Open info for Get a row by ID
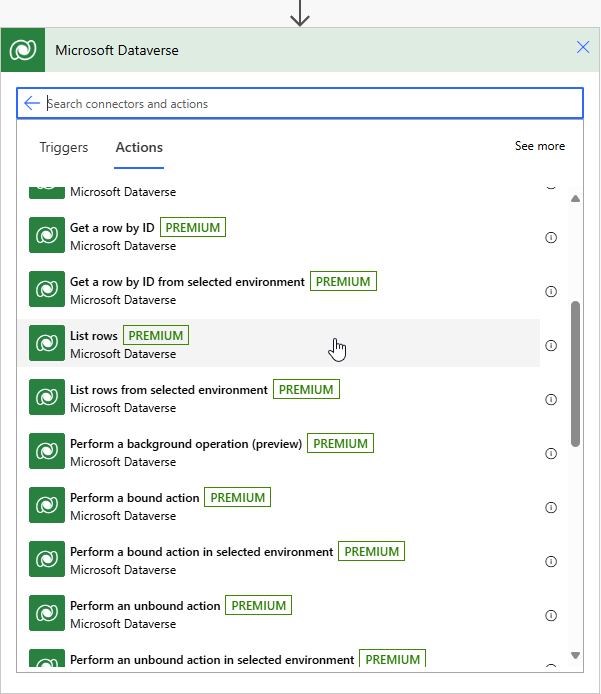601x694 pixels. click(x=551, y=238)
